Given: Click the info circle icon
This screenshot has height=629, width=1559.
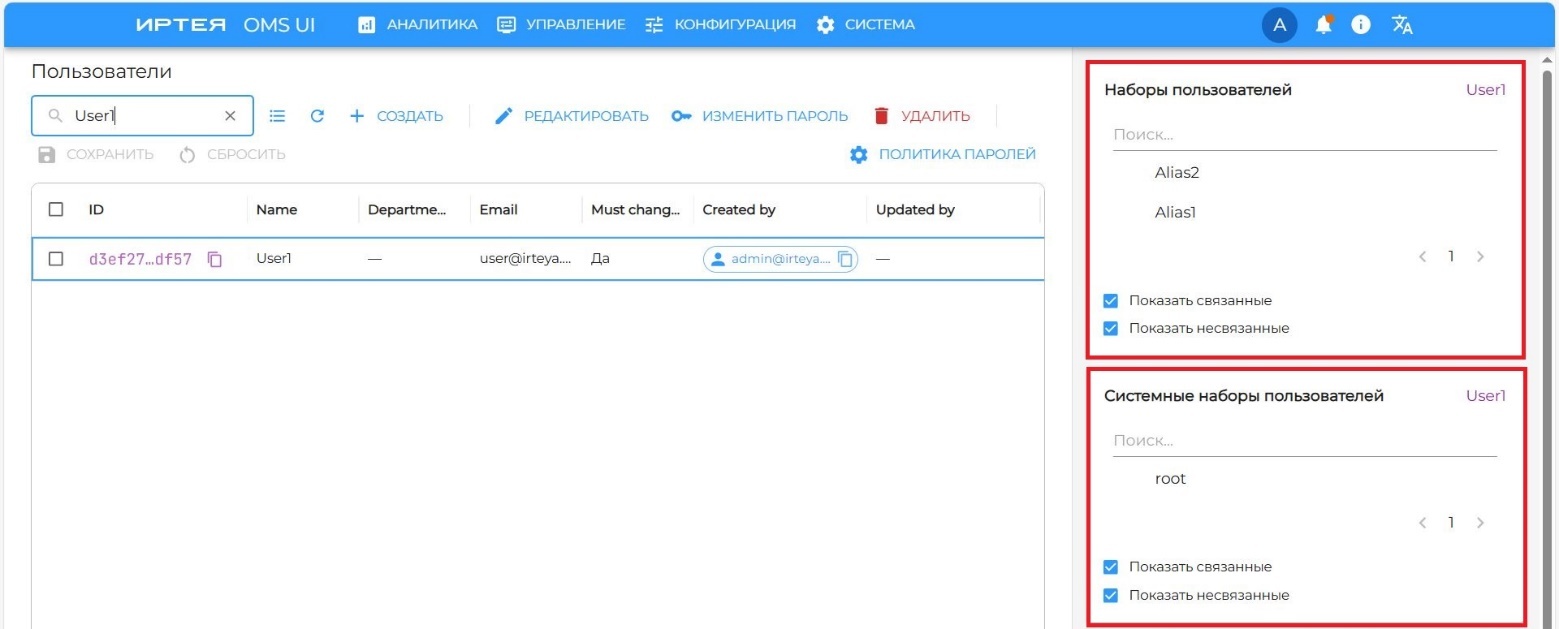Looking at the screenshot, I should [x=1360, y=25].
